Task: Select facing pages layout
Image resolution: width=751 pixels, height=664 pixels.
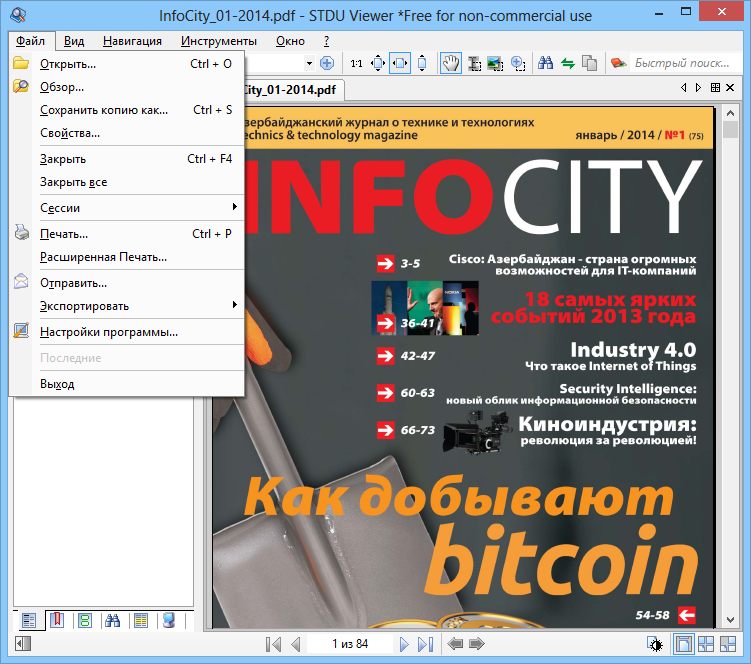Action: pyautogui.click(x=706, y=644)
